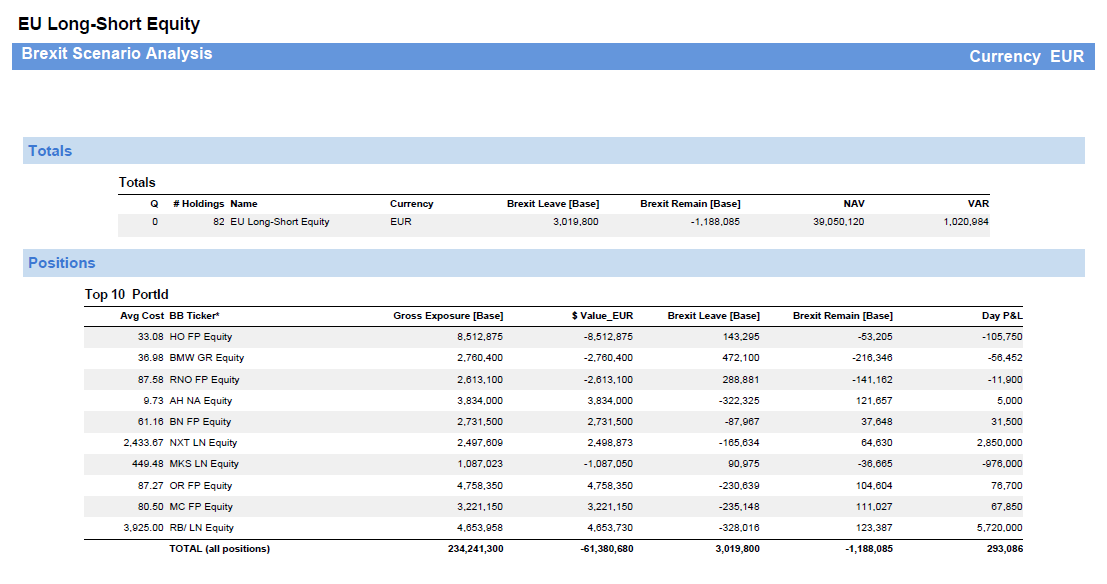Click the Brexit Scenario Analysis banner title
1107x584 pixels.
point(117,54)
